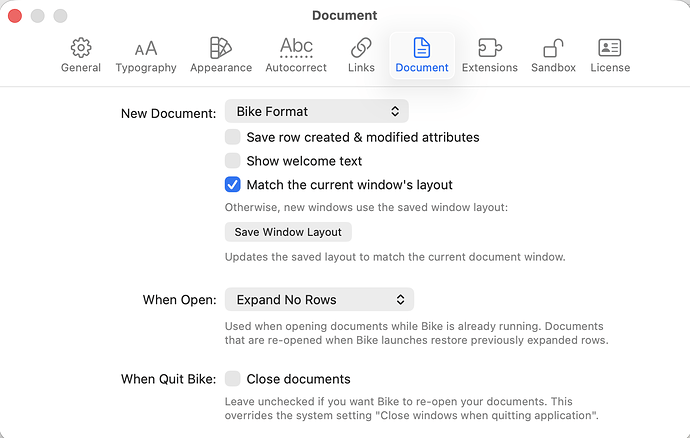Open the New Document format dropdown
The height and width of the screenshot is (438, 690).
pyautogui.click(x=317, y=111)
